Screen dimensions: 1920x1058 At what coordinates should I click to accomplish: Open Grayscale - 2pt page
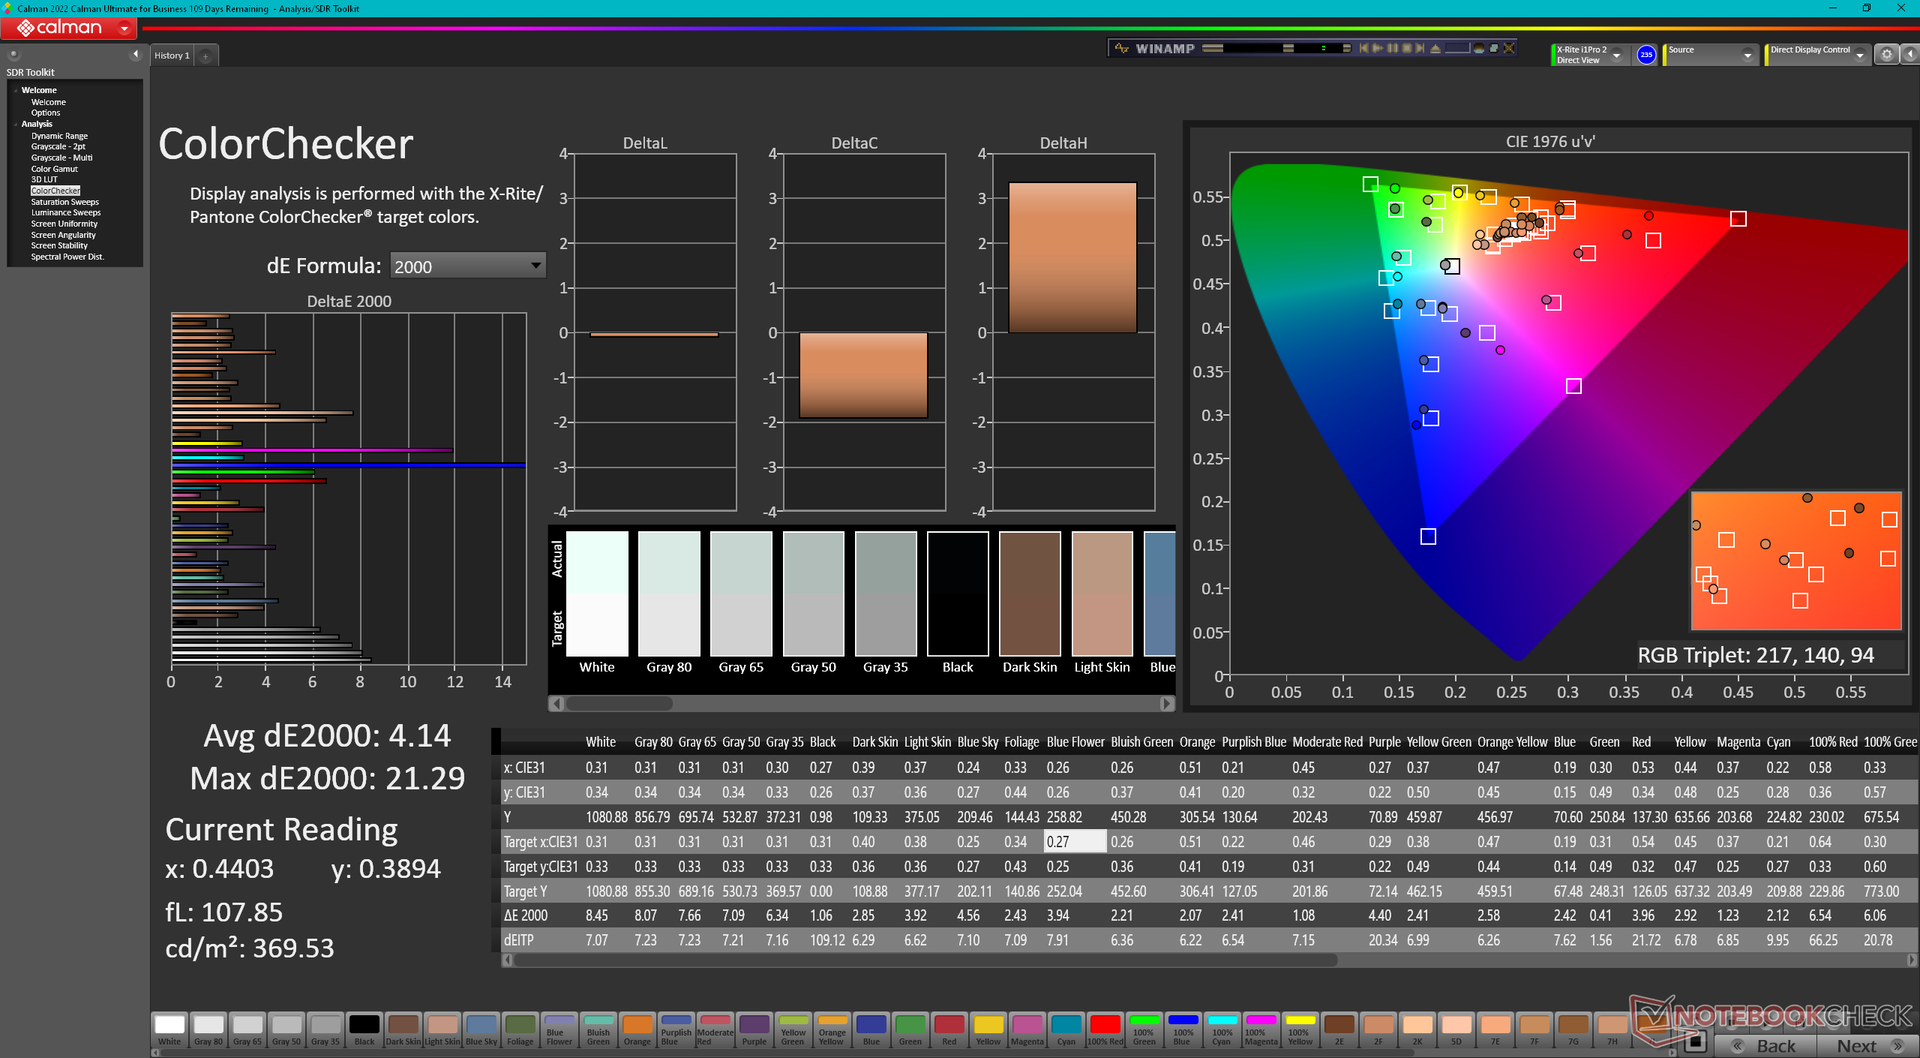coord(58,147)
